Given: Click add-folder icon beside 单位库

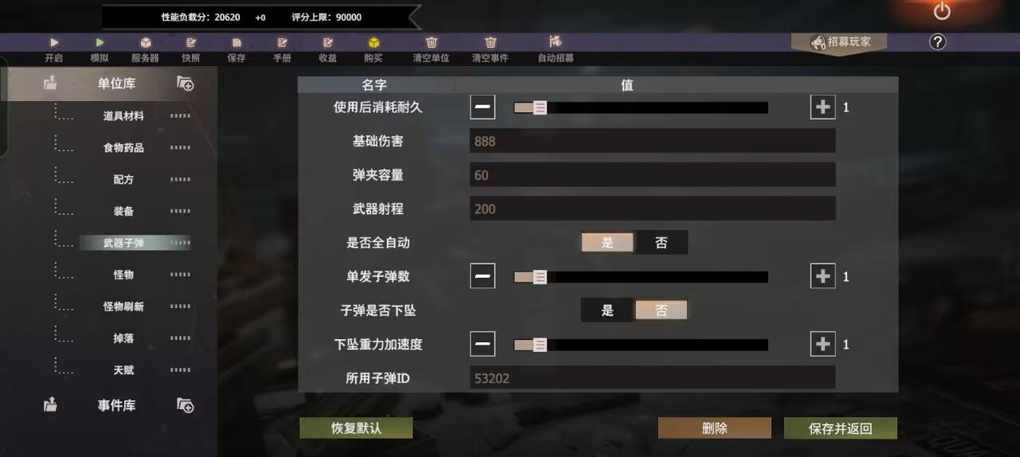Looking at the screenshot, I should point(185,83).
